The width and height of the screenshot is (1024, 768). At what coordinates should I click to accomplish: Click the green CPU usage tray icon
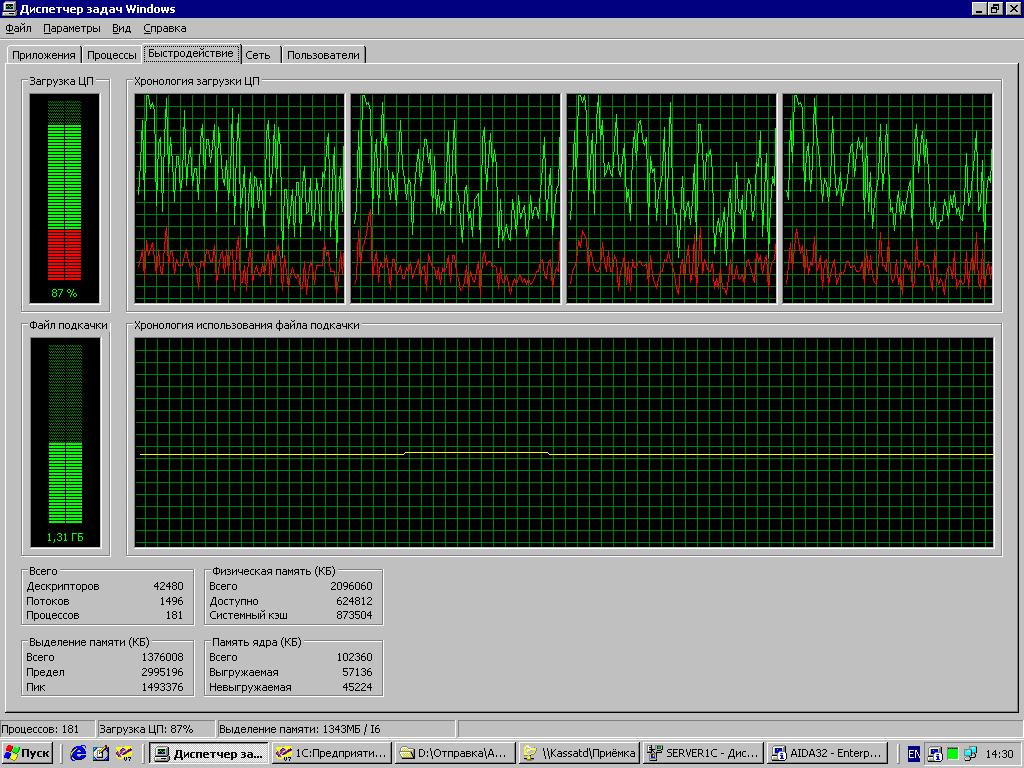click(953, 754)
